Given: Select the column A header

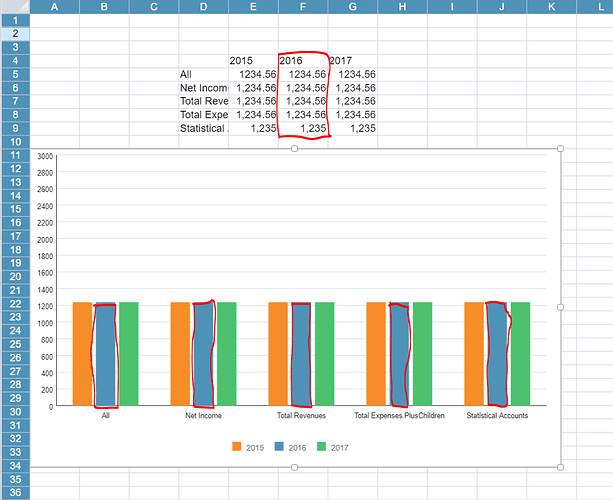Looking at the screenshot, I should click(54, 7).
